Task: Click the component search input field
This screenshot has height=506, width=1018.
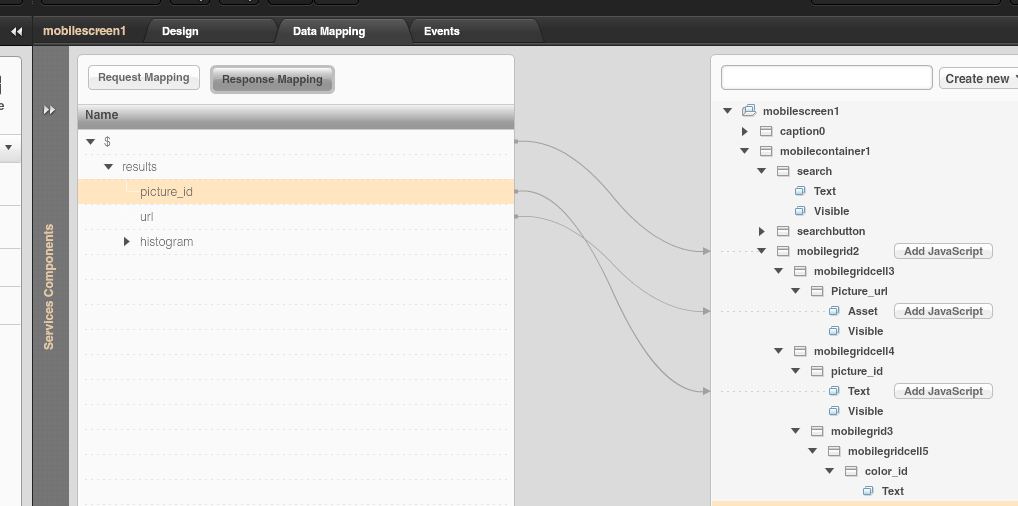Action: tap(826, 78)
